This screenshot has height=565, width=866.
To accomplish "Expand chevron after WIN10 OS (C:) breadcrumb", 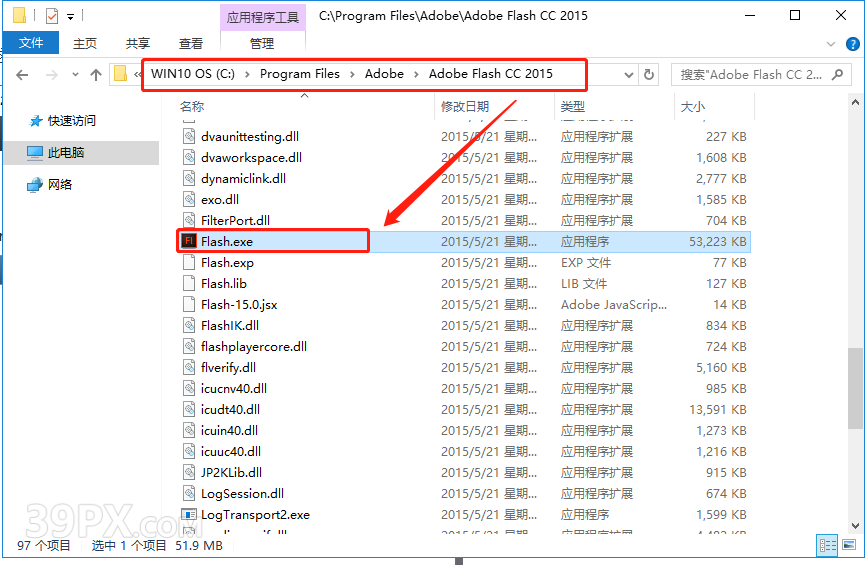I will [x=247, y=75].
